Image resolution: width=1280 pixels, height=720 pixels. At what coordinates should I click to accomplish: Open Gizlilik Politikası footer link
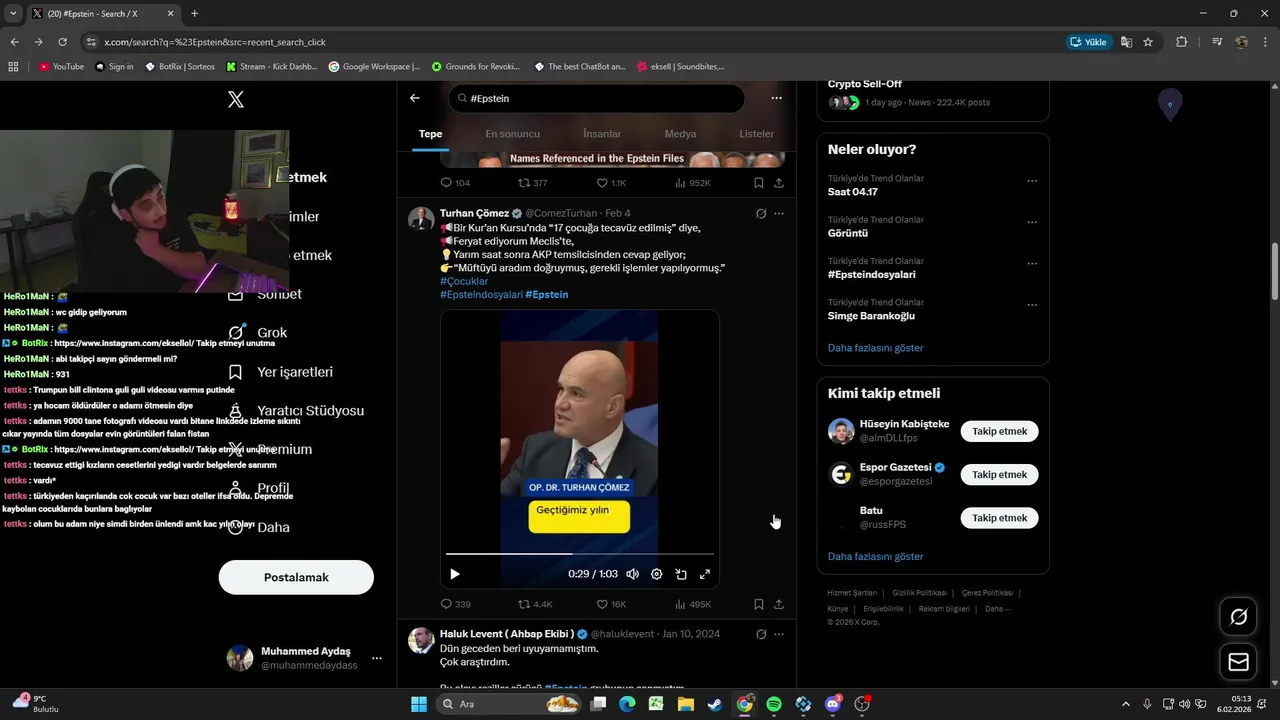pyautogui.click(x=919, y=593)
